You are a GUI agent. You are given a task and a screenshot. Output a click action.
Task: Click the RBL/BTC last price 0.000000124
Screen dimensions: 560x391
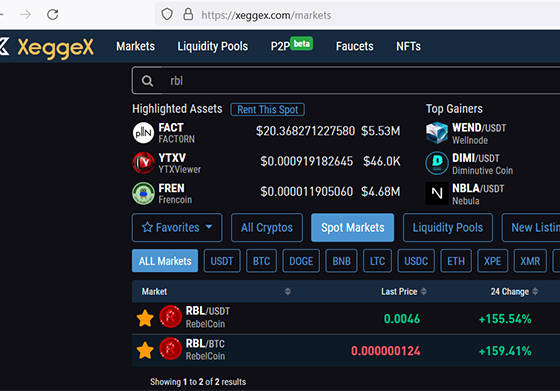pos(386,351)
